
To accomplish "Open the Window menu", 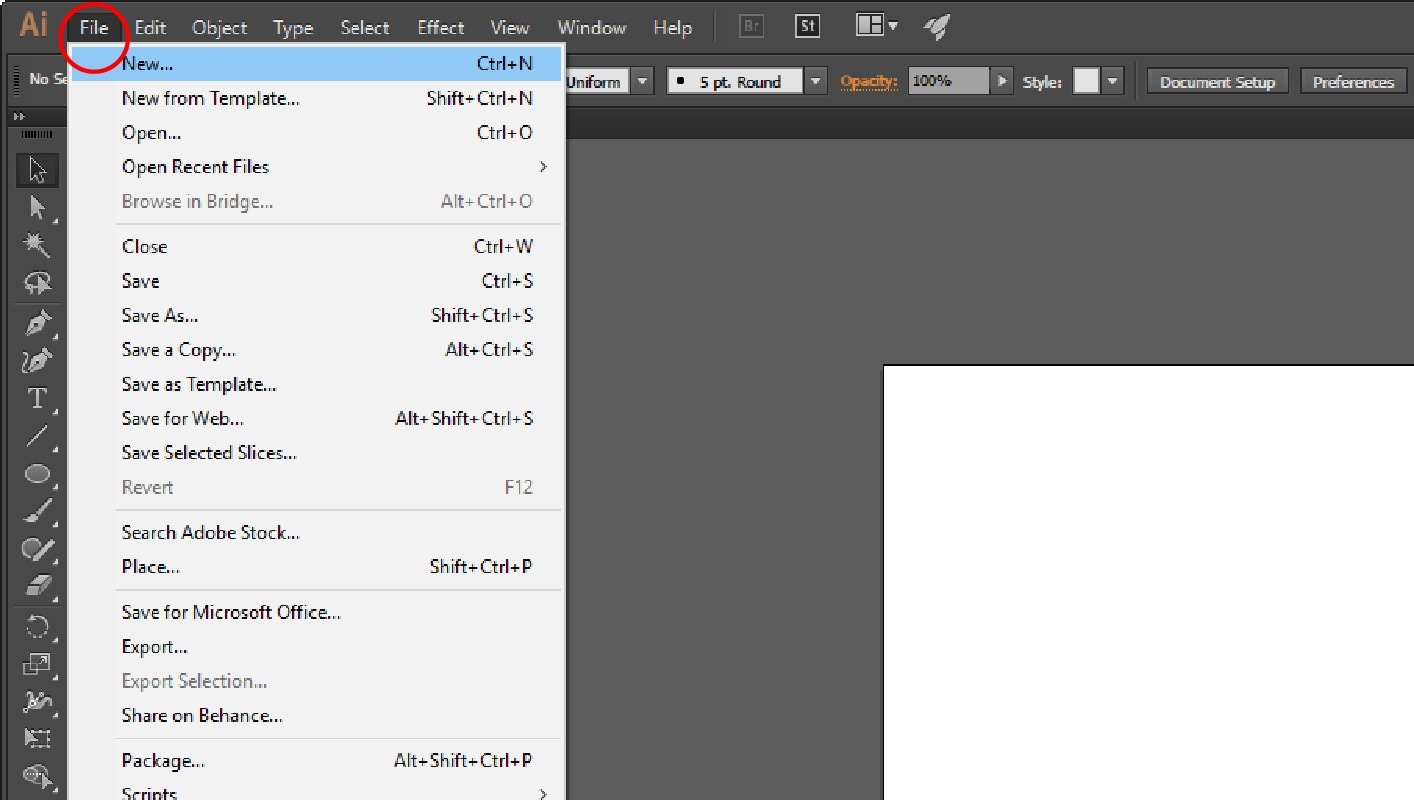I will tap(591, 27).
